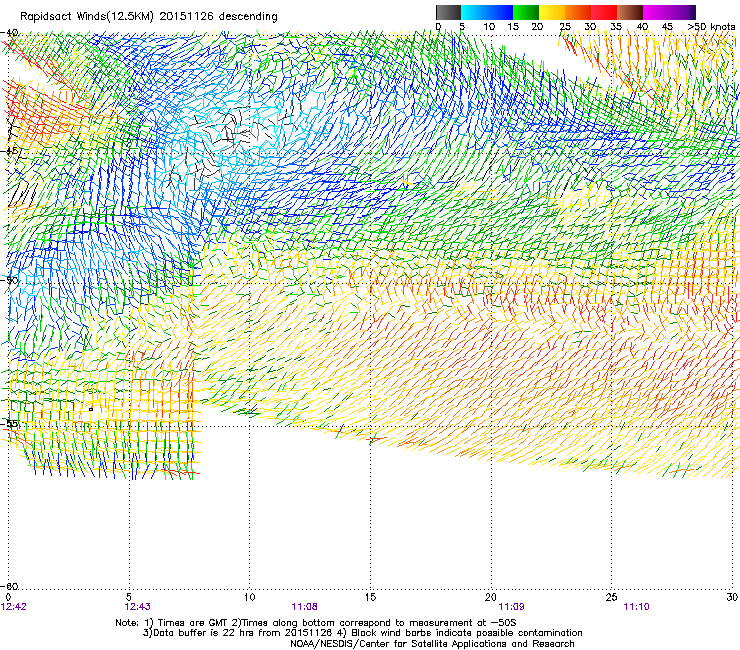This screenshot has width=740, height=650.
Task: Click the '>50 knots' legend label
Action: click(711, 27)
